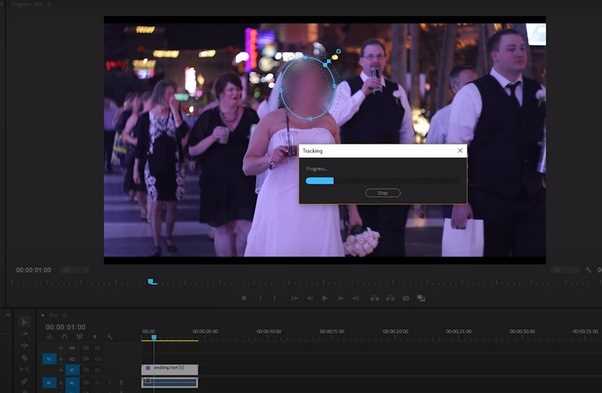
Task: Click timeline panel timecode 00:00:01:00
Action: [x=65, y=327]
